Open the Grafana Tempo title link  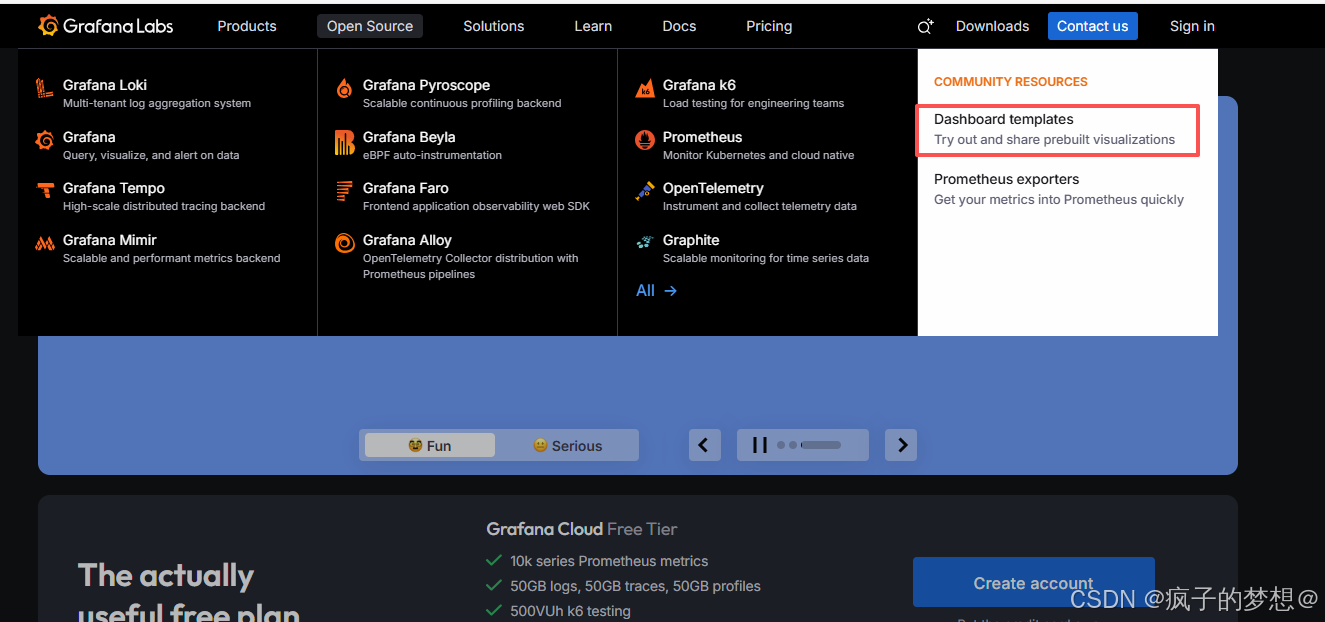[114, 188]
